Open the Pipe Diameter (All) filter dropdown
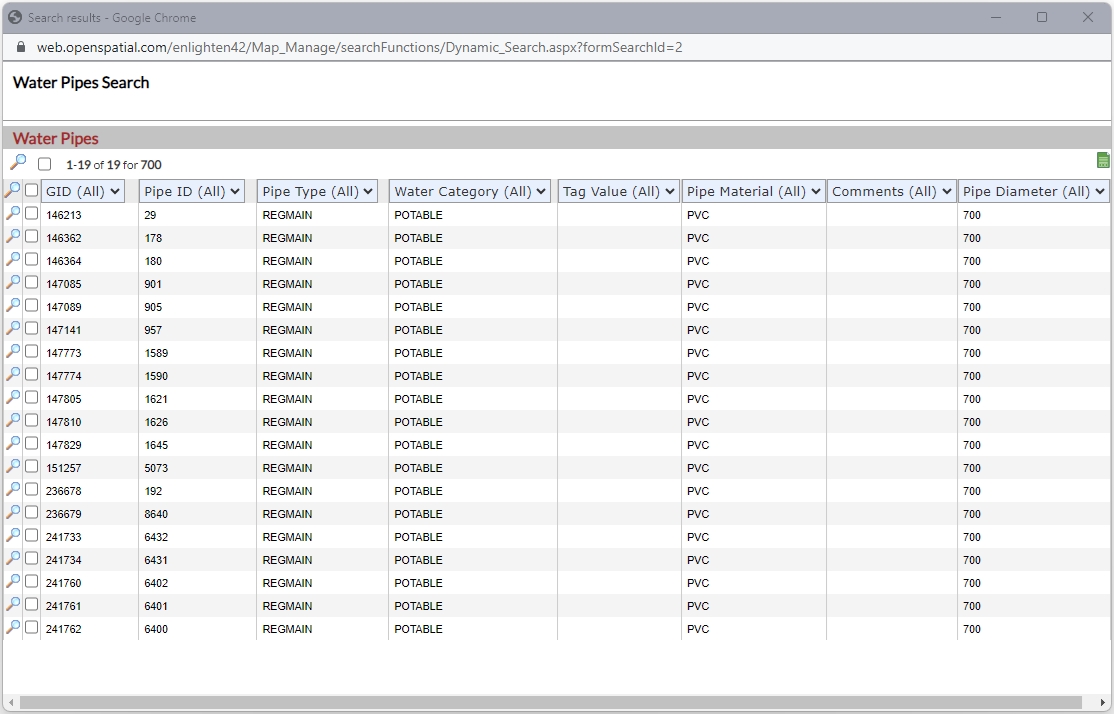The width and height of the screenshot is (1114, 714). [x=1034, y=191]
